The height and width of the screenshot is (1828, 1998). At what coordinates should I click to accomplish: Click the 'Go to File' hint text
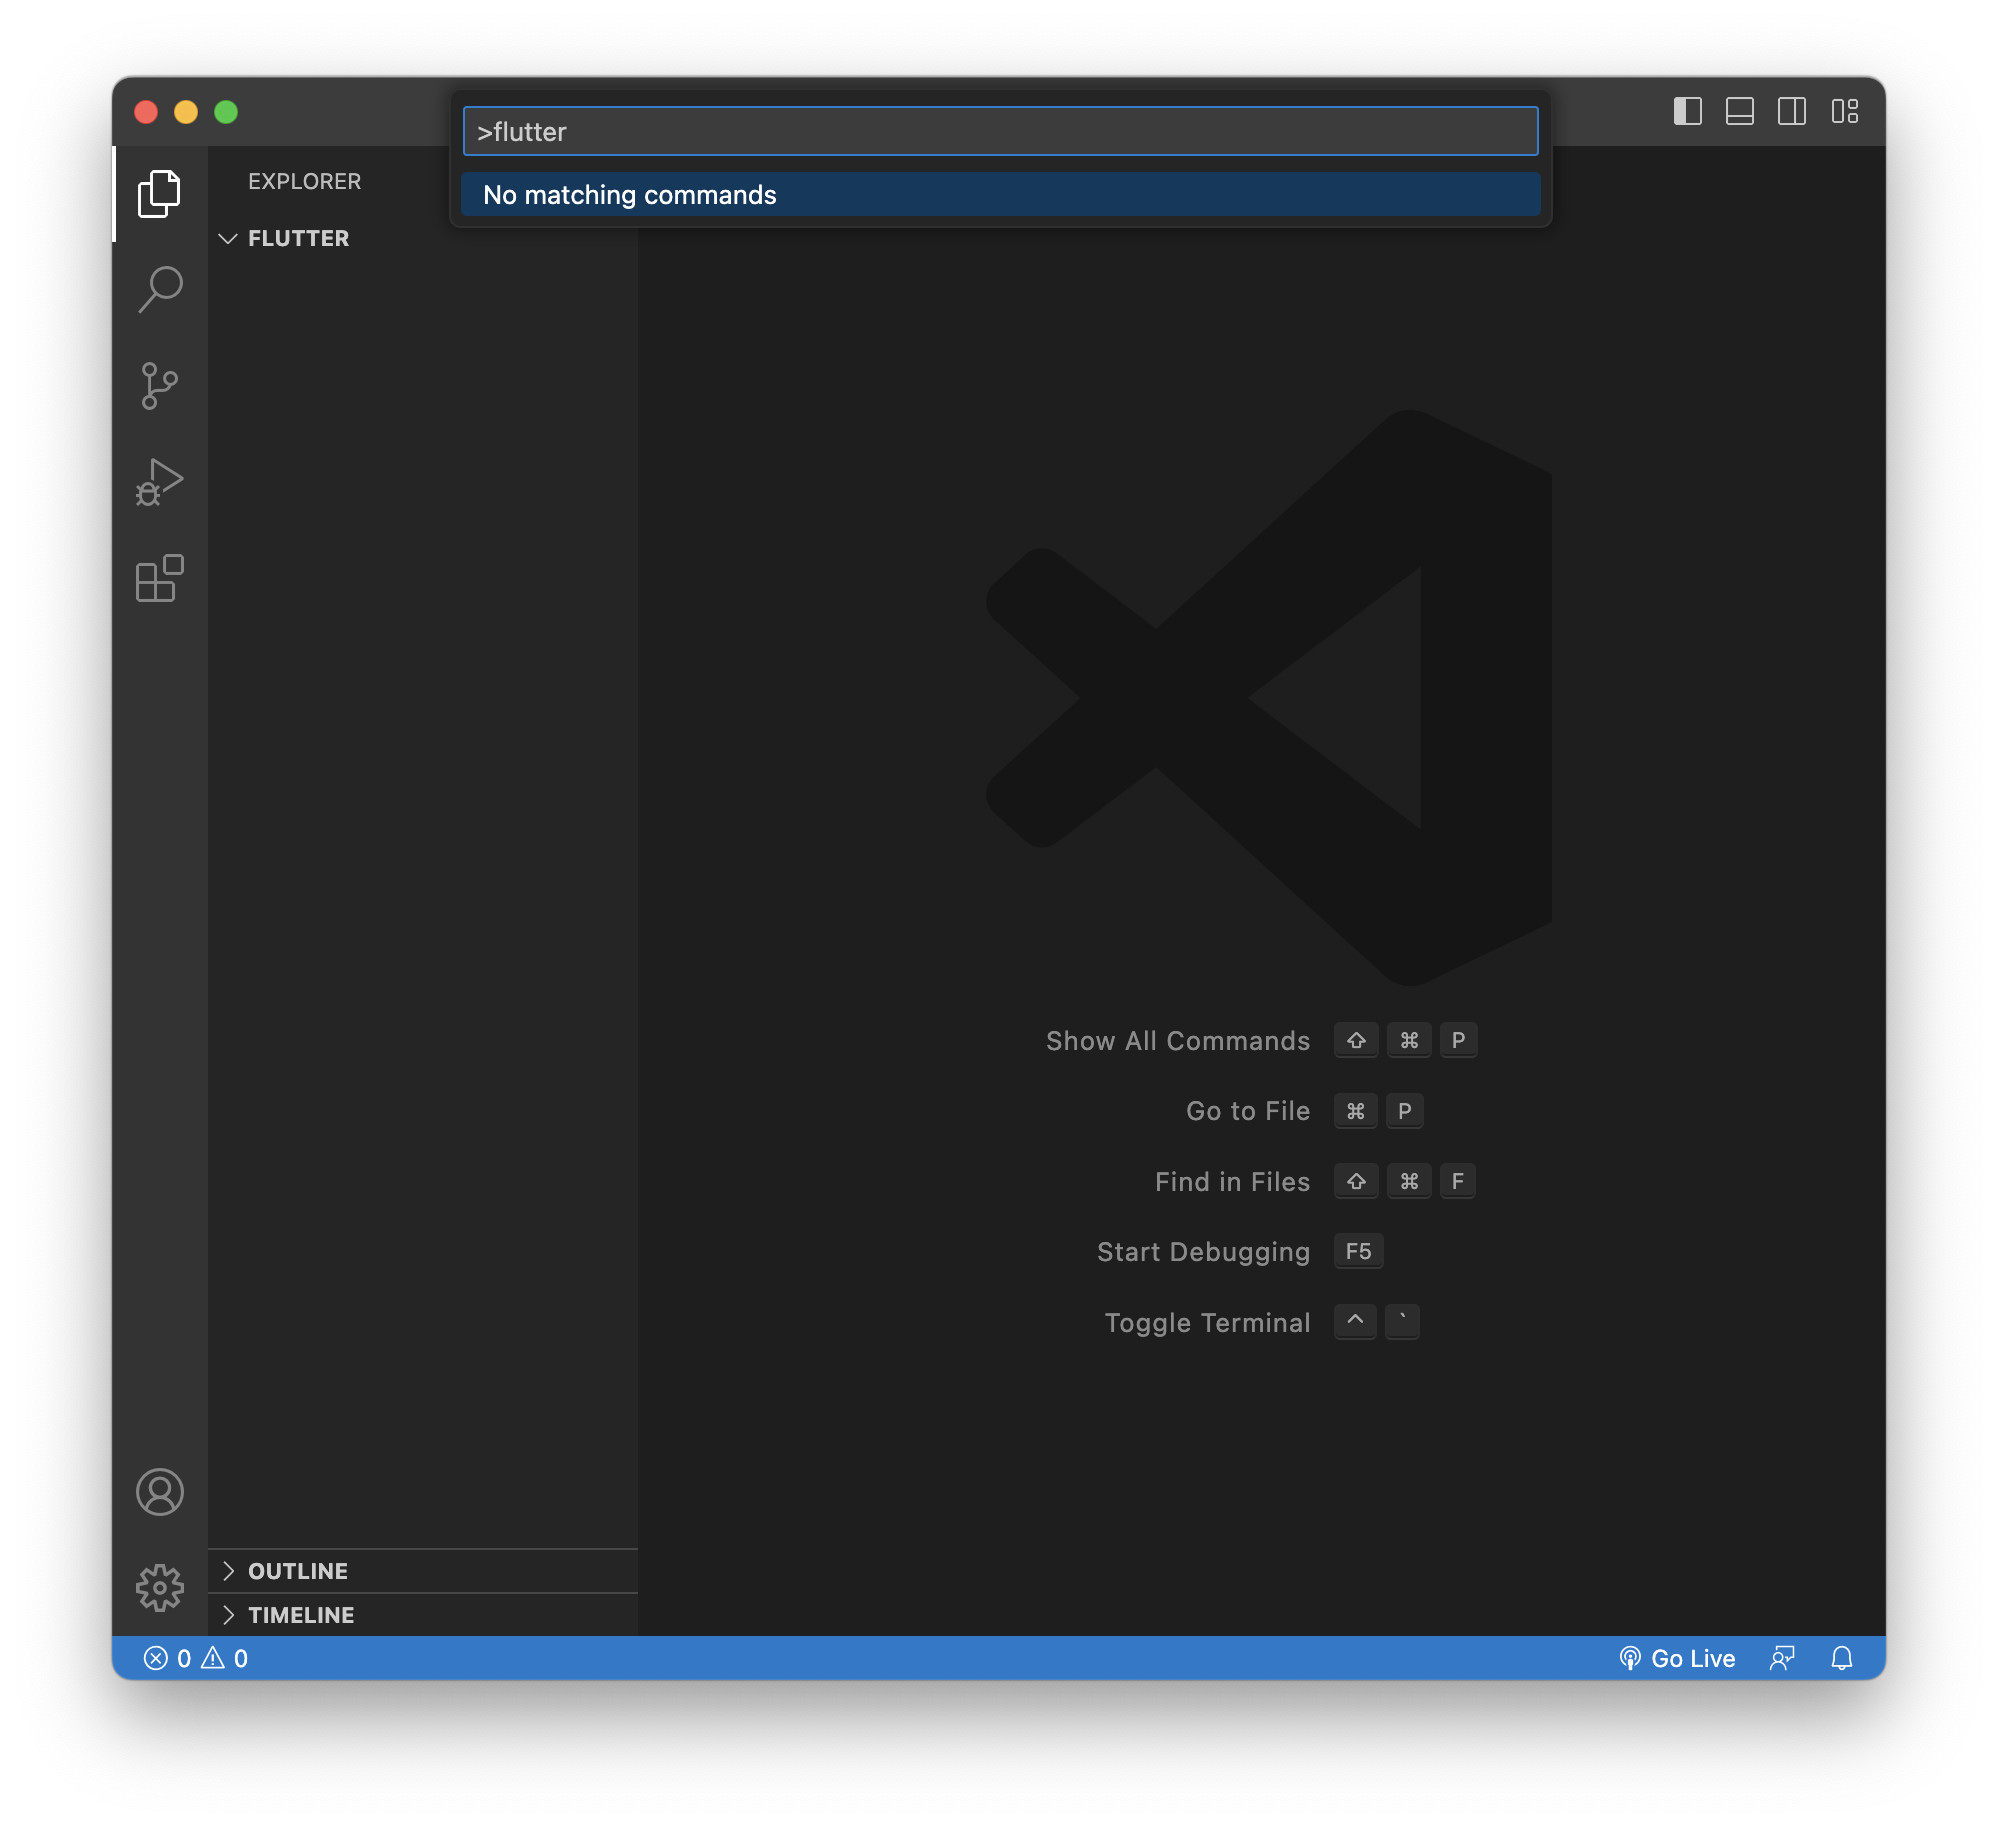[x=1248, y=1111]
